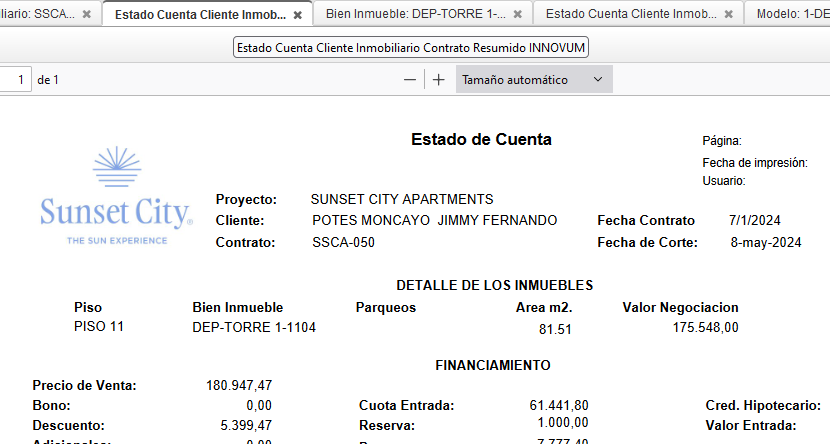Click the property name DEP-TORRE 1-1104

coord(254,327)
